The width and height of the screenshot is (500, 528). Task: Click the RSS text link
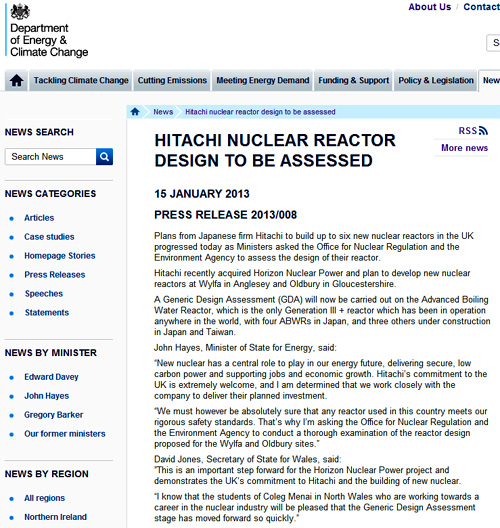468,131
